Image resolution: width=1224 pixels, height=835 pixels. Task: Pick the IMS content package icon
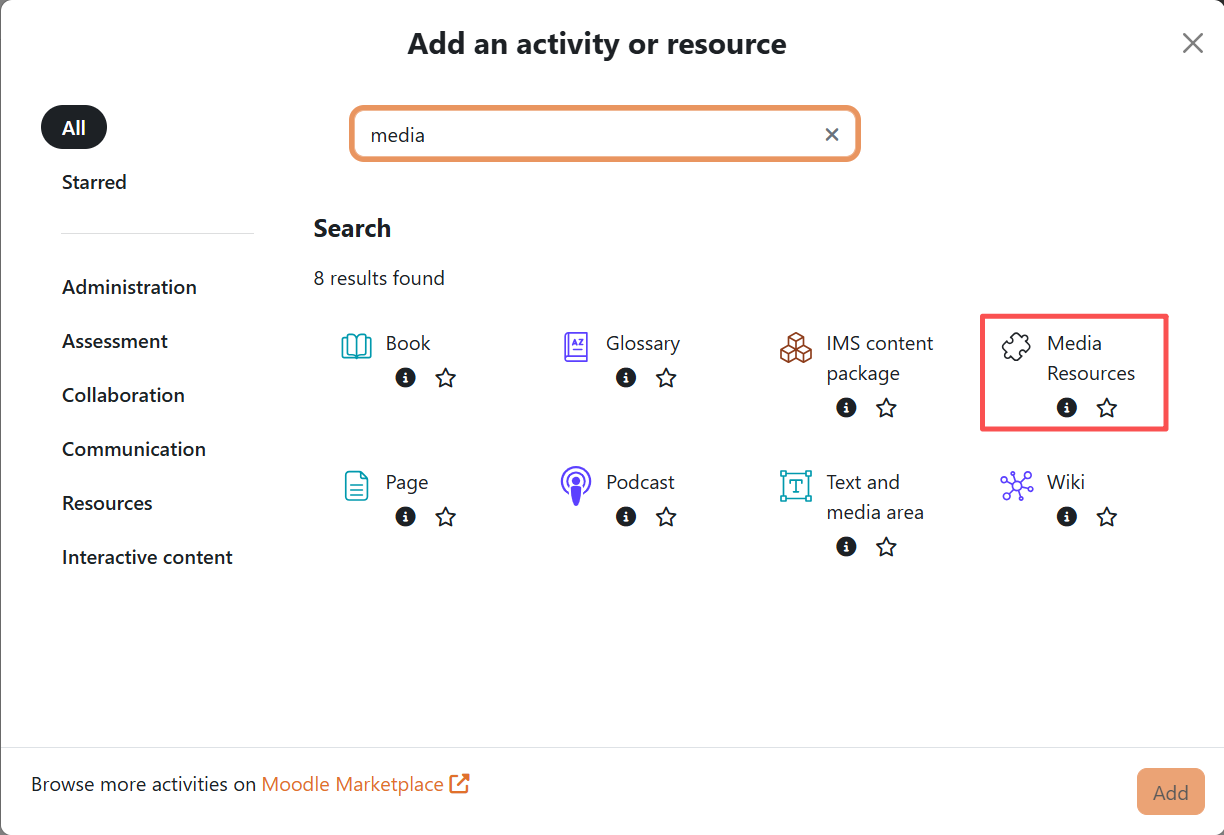[x=796, y=347]
